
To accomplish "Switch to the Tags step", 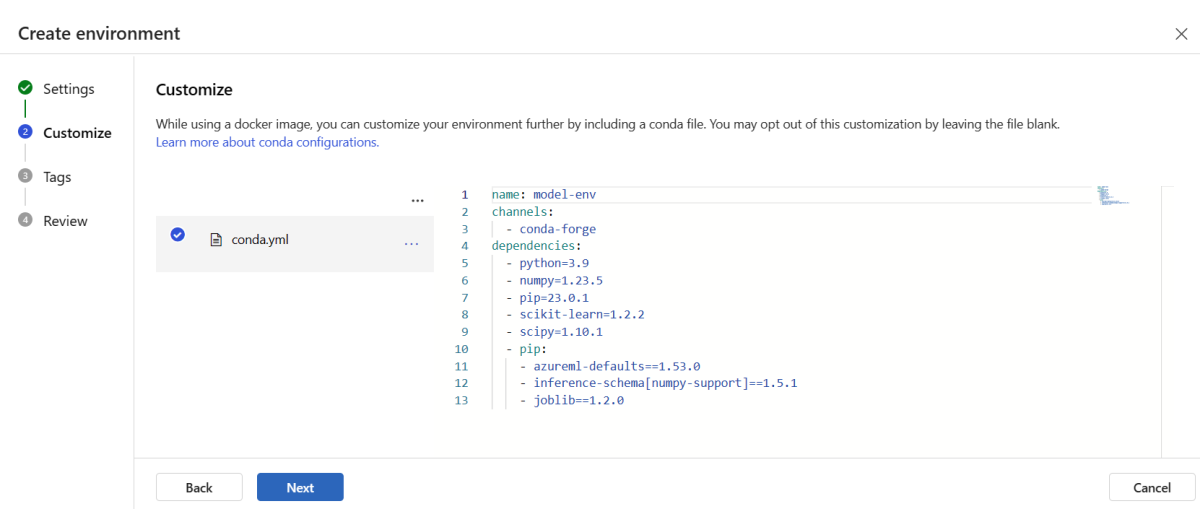I will (57, 177).
